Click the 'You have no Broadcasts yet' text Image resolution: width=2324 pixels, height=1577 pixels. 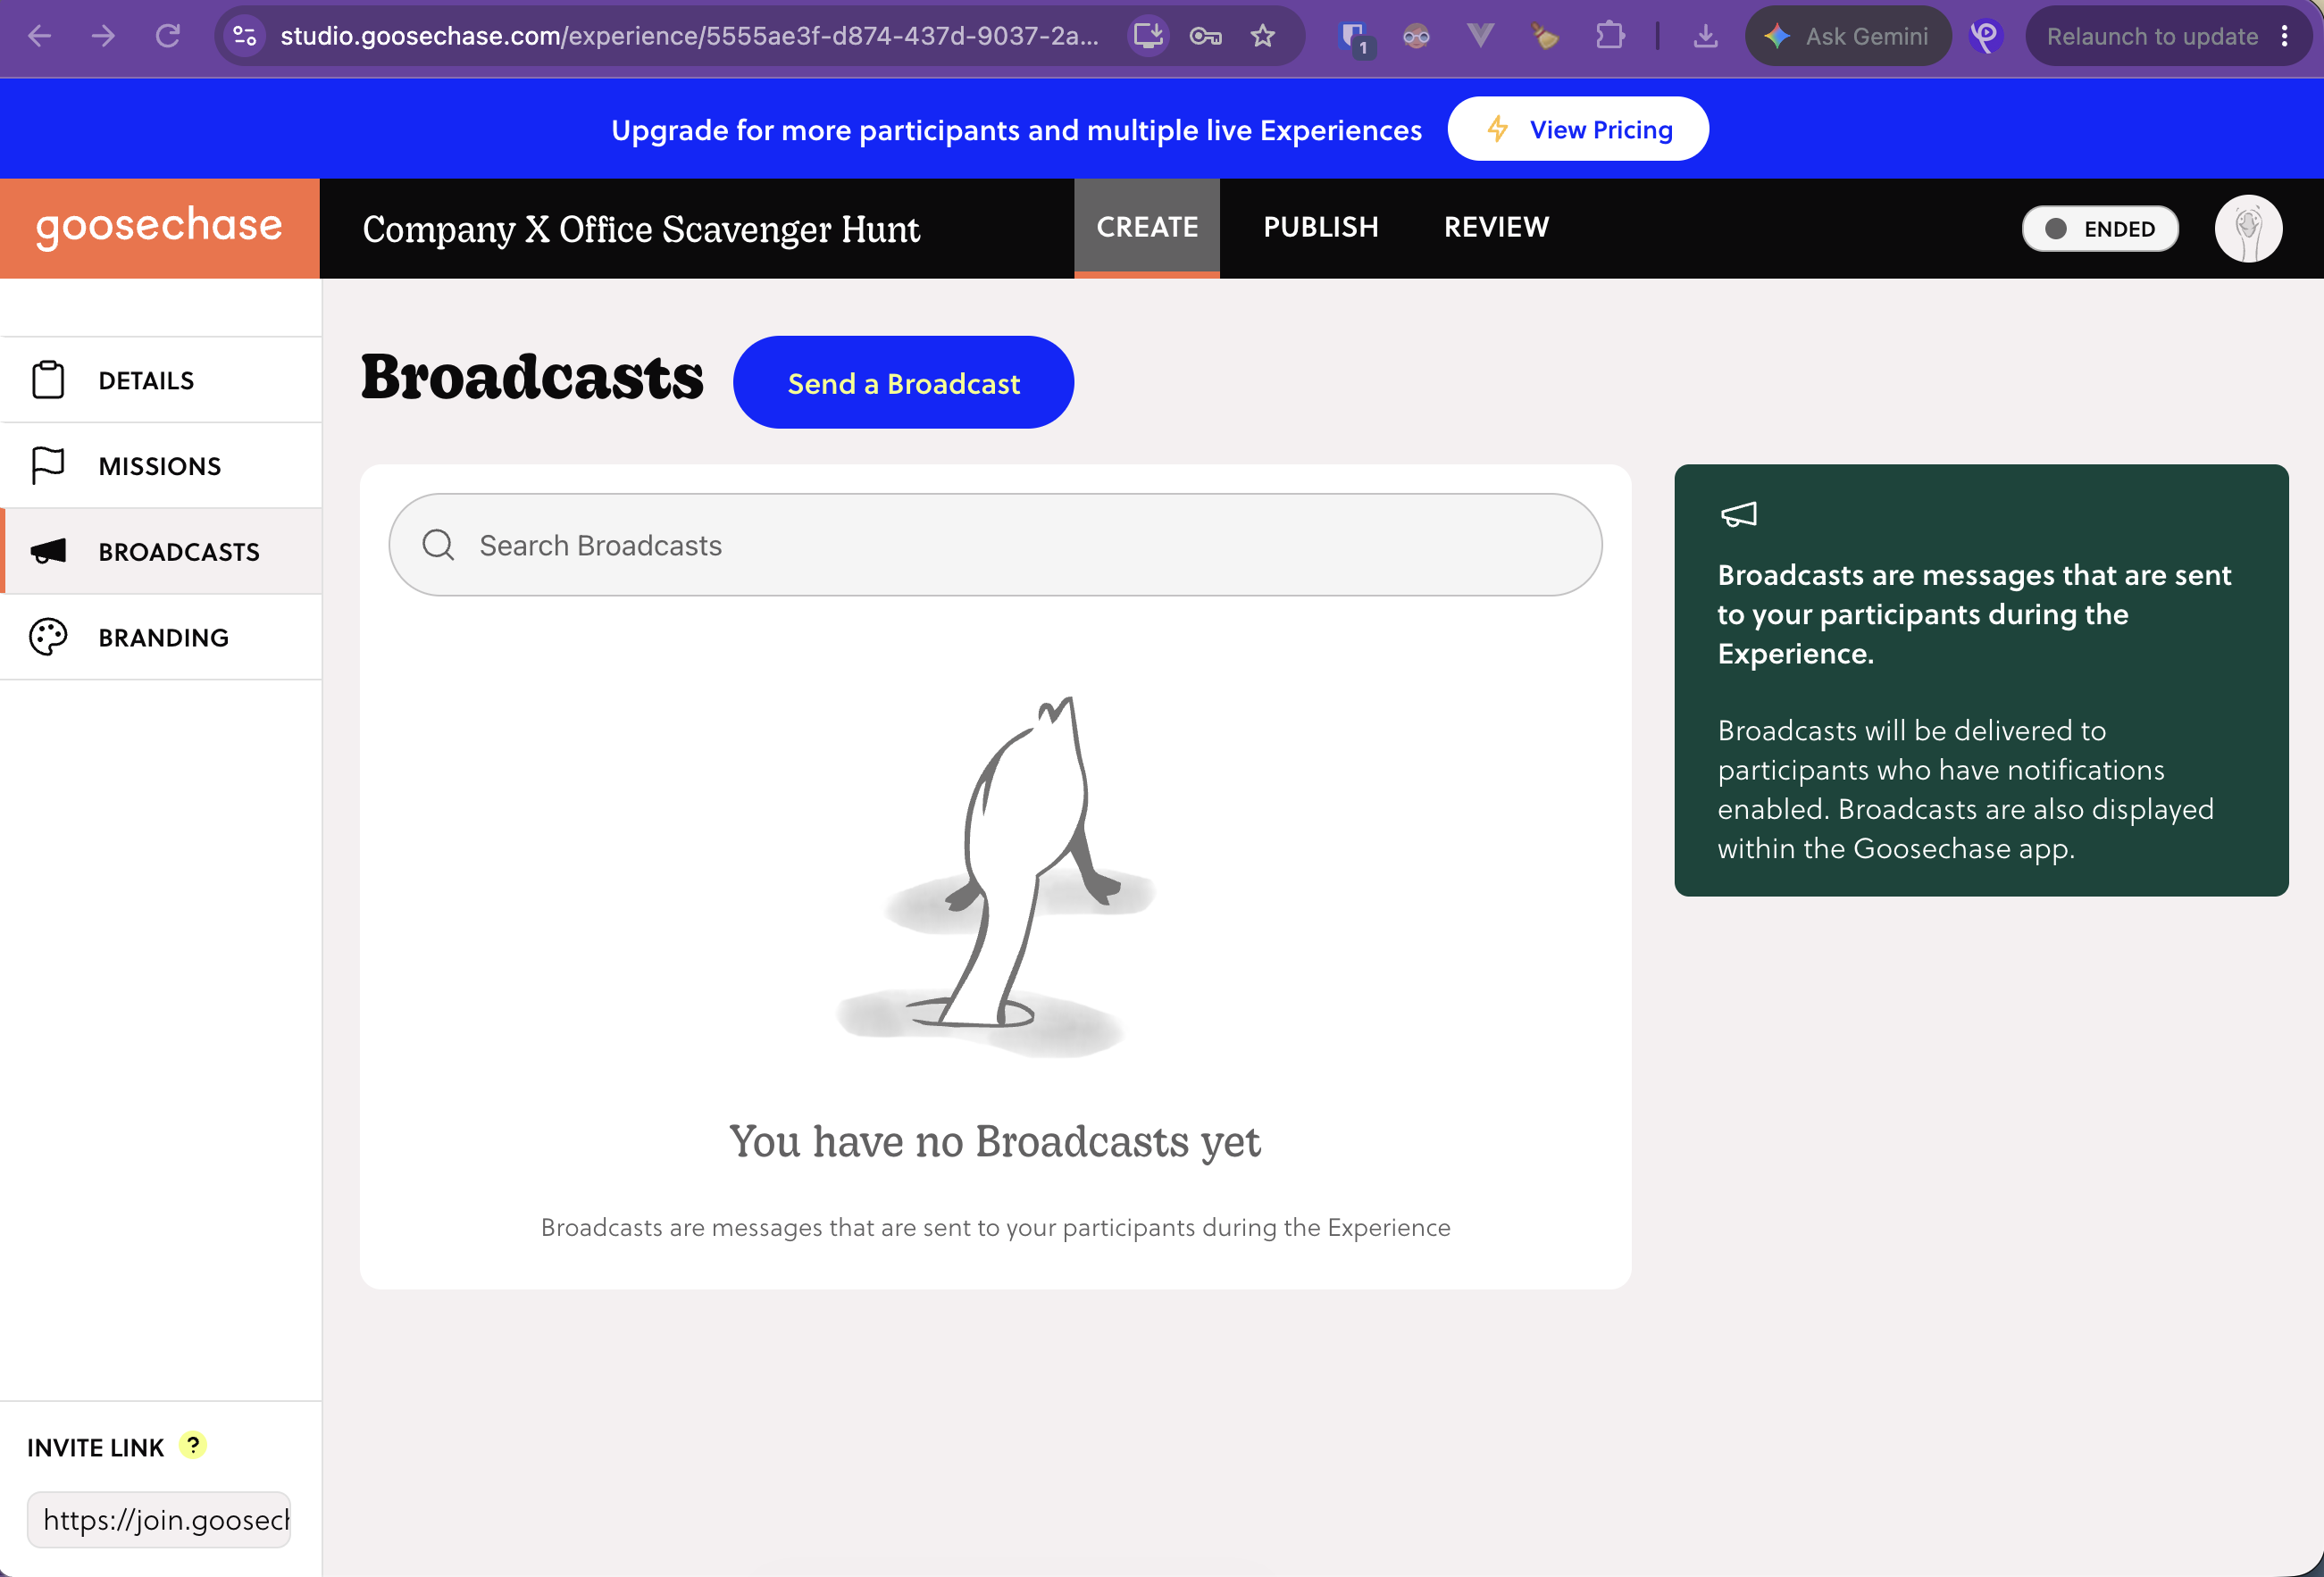coord(995,1141)
